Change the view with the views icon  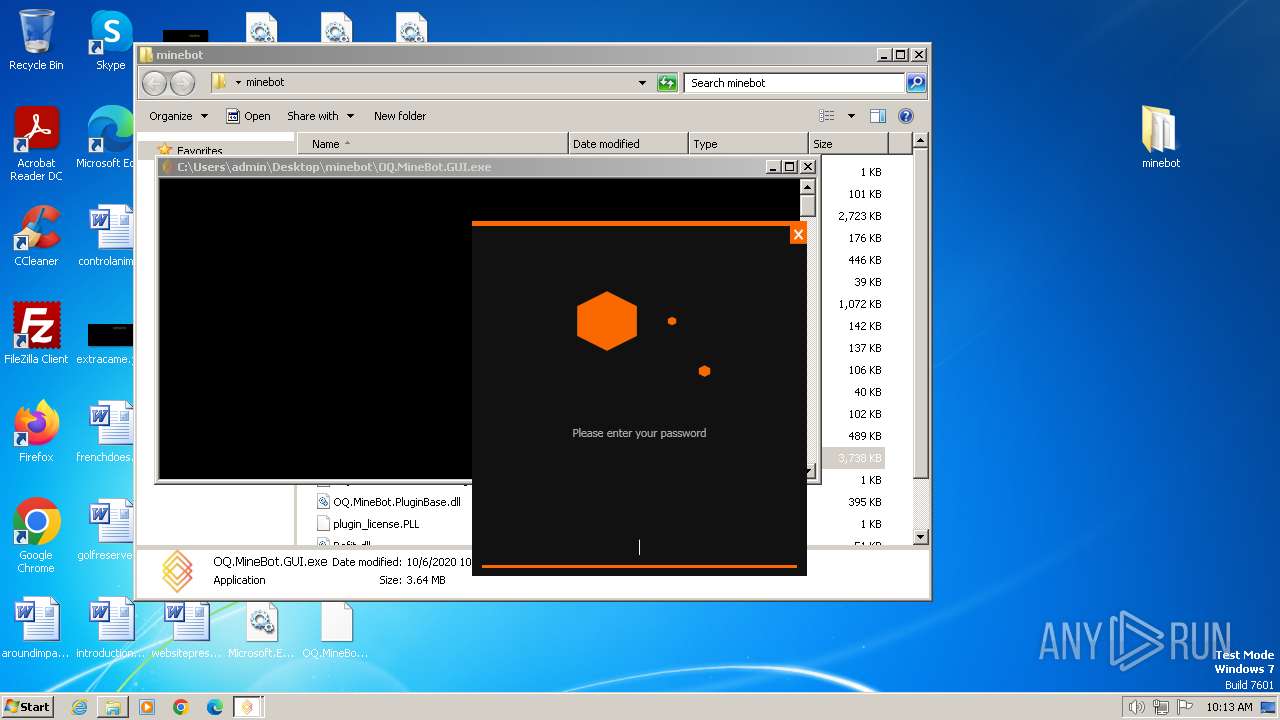[x=827, y=116]
